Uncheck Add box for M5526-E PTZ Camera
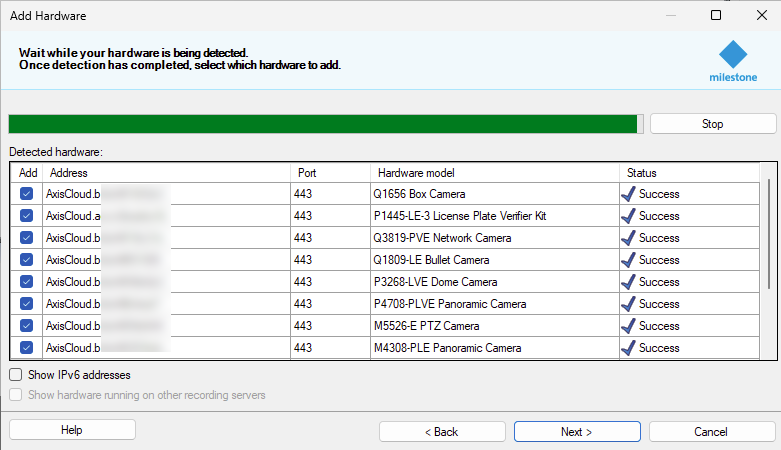Image resolution: width=781 pixels, height=450 pixels. tap(26, 325)
